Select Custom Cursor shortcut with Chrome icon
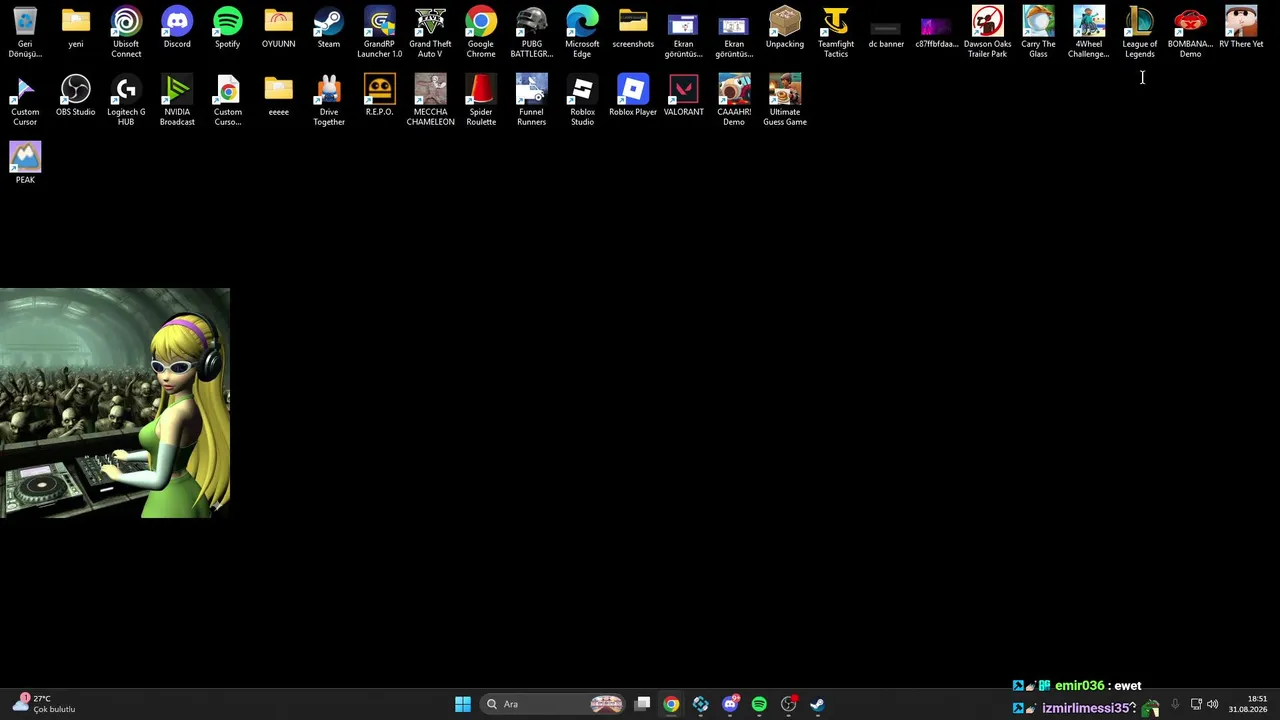This screenshot has height=720, width=1280. click(x=228, y=100)
